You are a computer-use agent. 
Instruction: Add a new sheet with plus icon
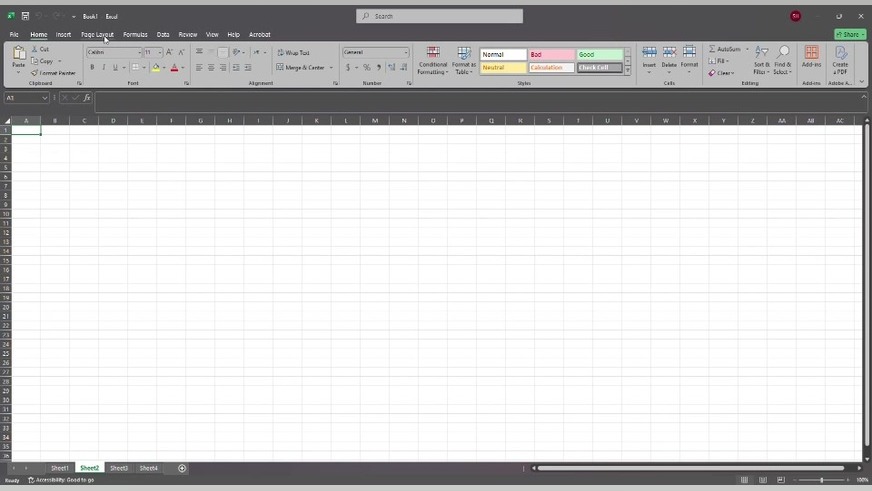pos(182,468)
